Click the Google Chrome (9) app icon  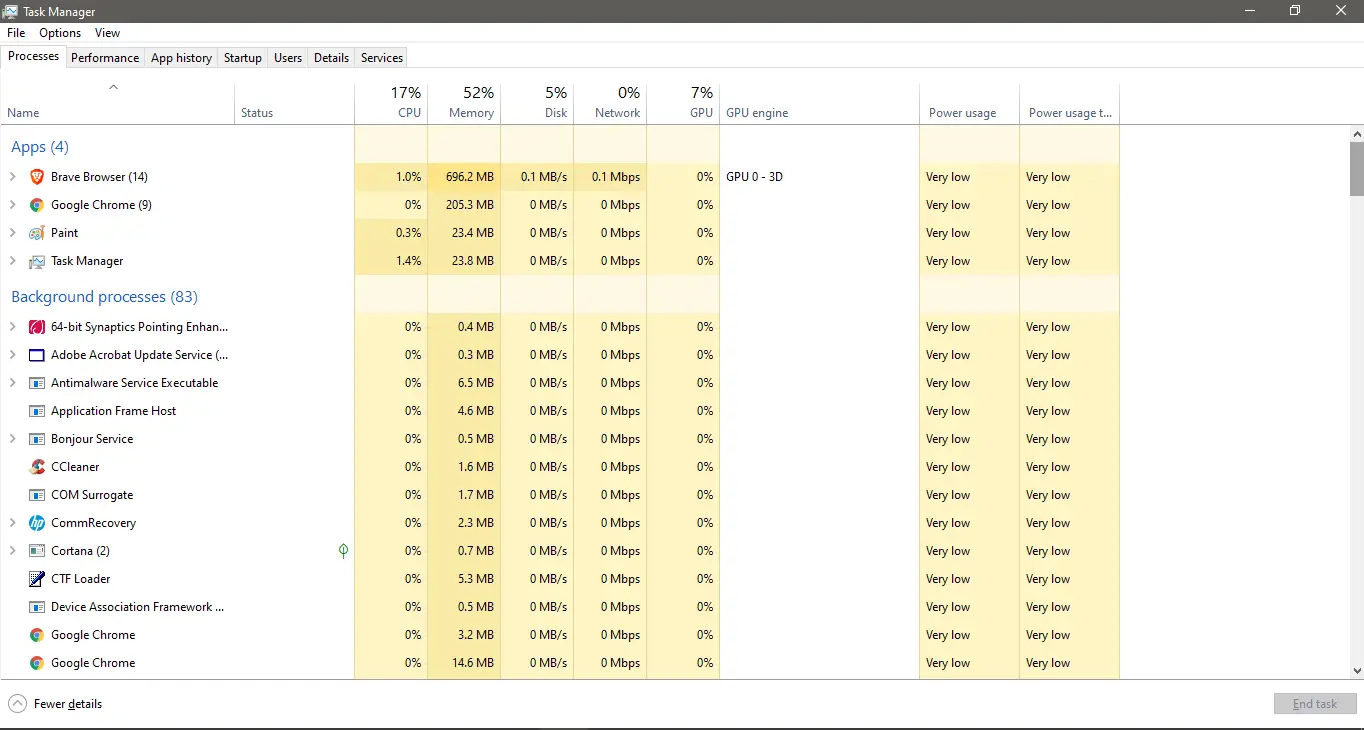coord(37,205)
